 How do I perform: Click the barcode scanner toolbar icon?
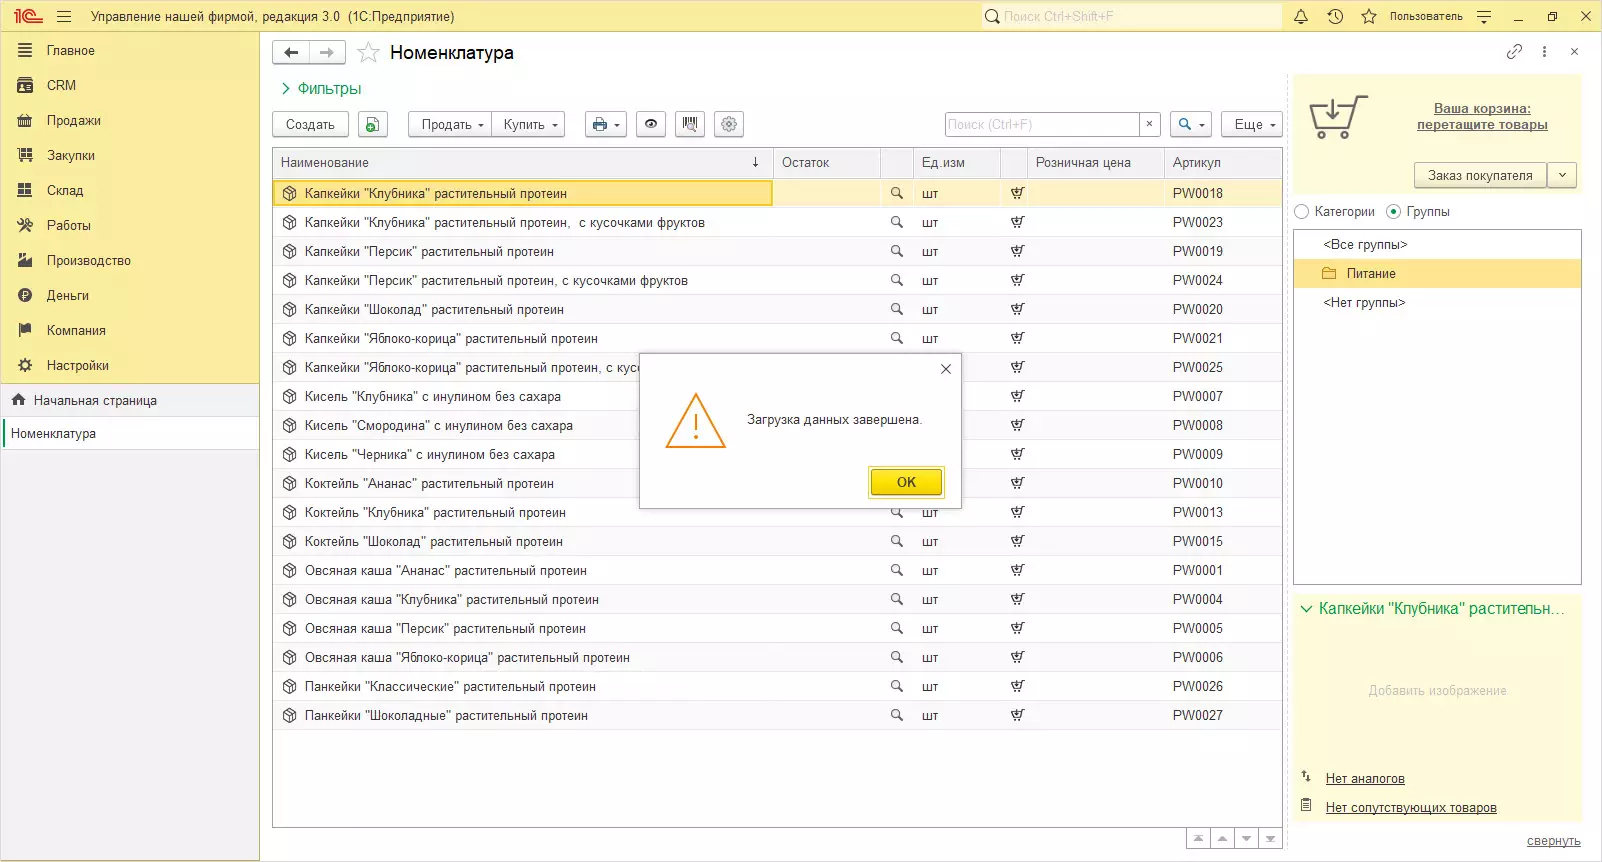[690, 124]
